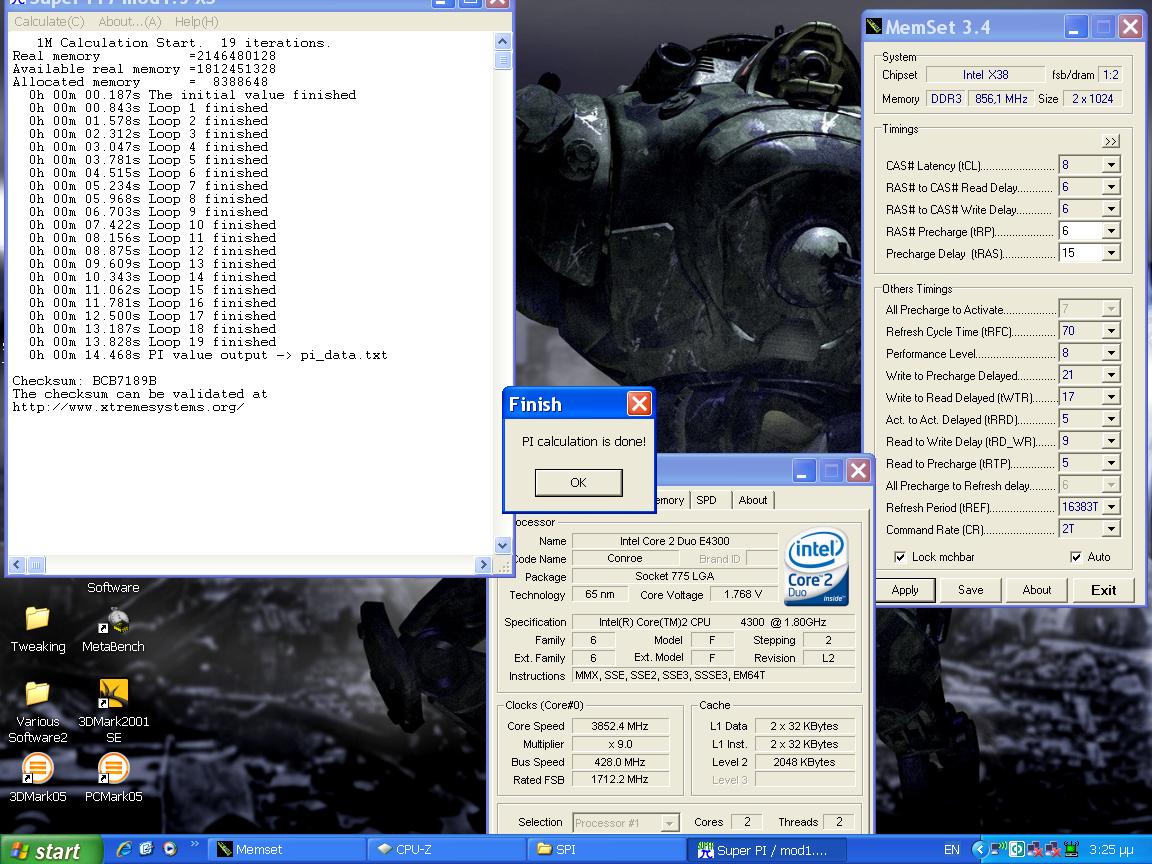
Task: Open Refresh Period (tREF) dropdown
Action: pos(1110,508)
